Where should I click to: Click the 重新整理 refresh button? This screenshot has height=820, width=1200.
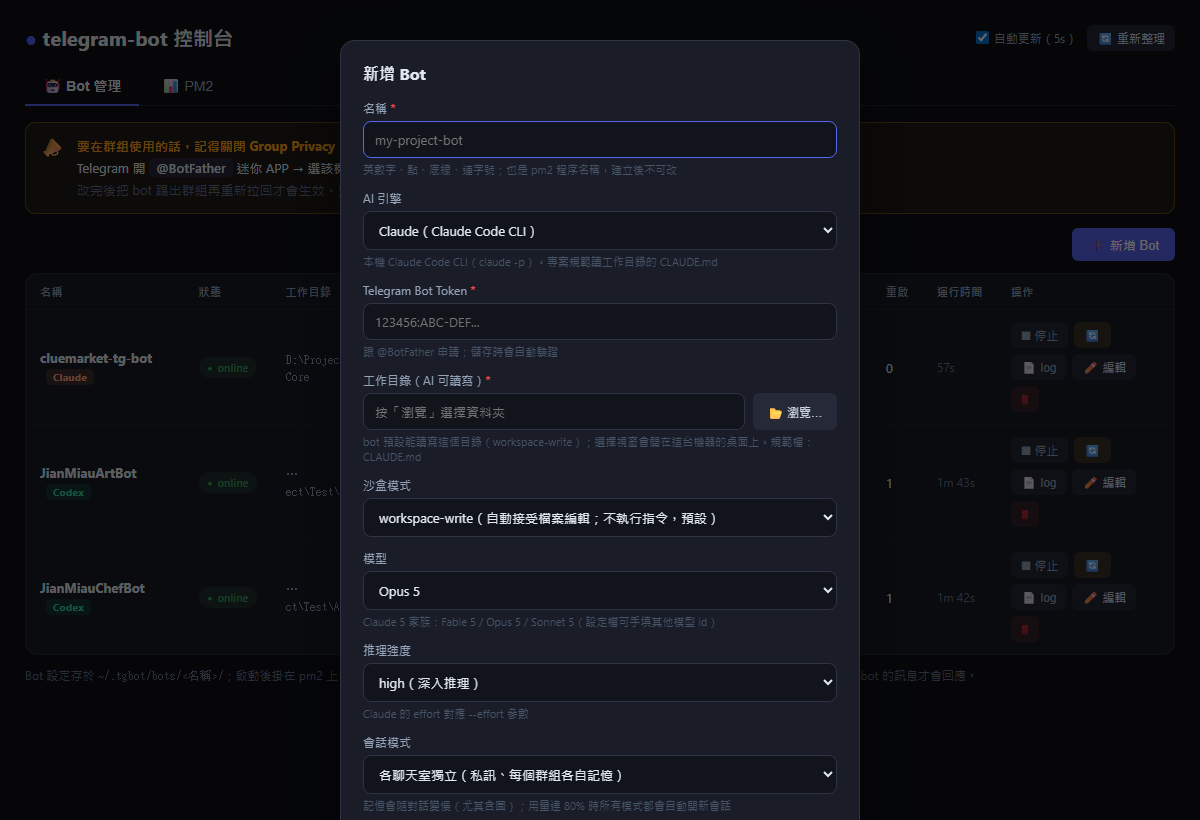(1130, 38)
